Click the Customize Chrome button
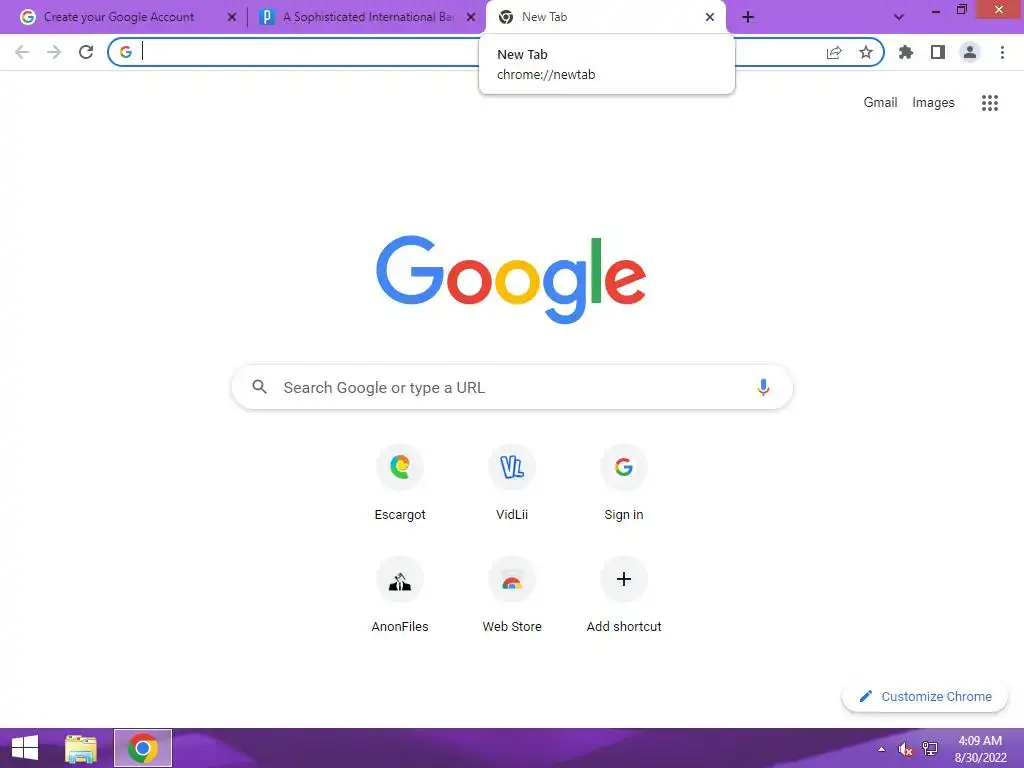The height and width of the screenshot is (768, 1024). pyautogui.click(x=925, y=697)
